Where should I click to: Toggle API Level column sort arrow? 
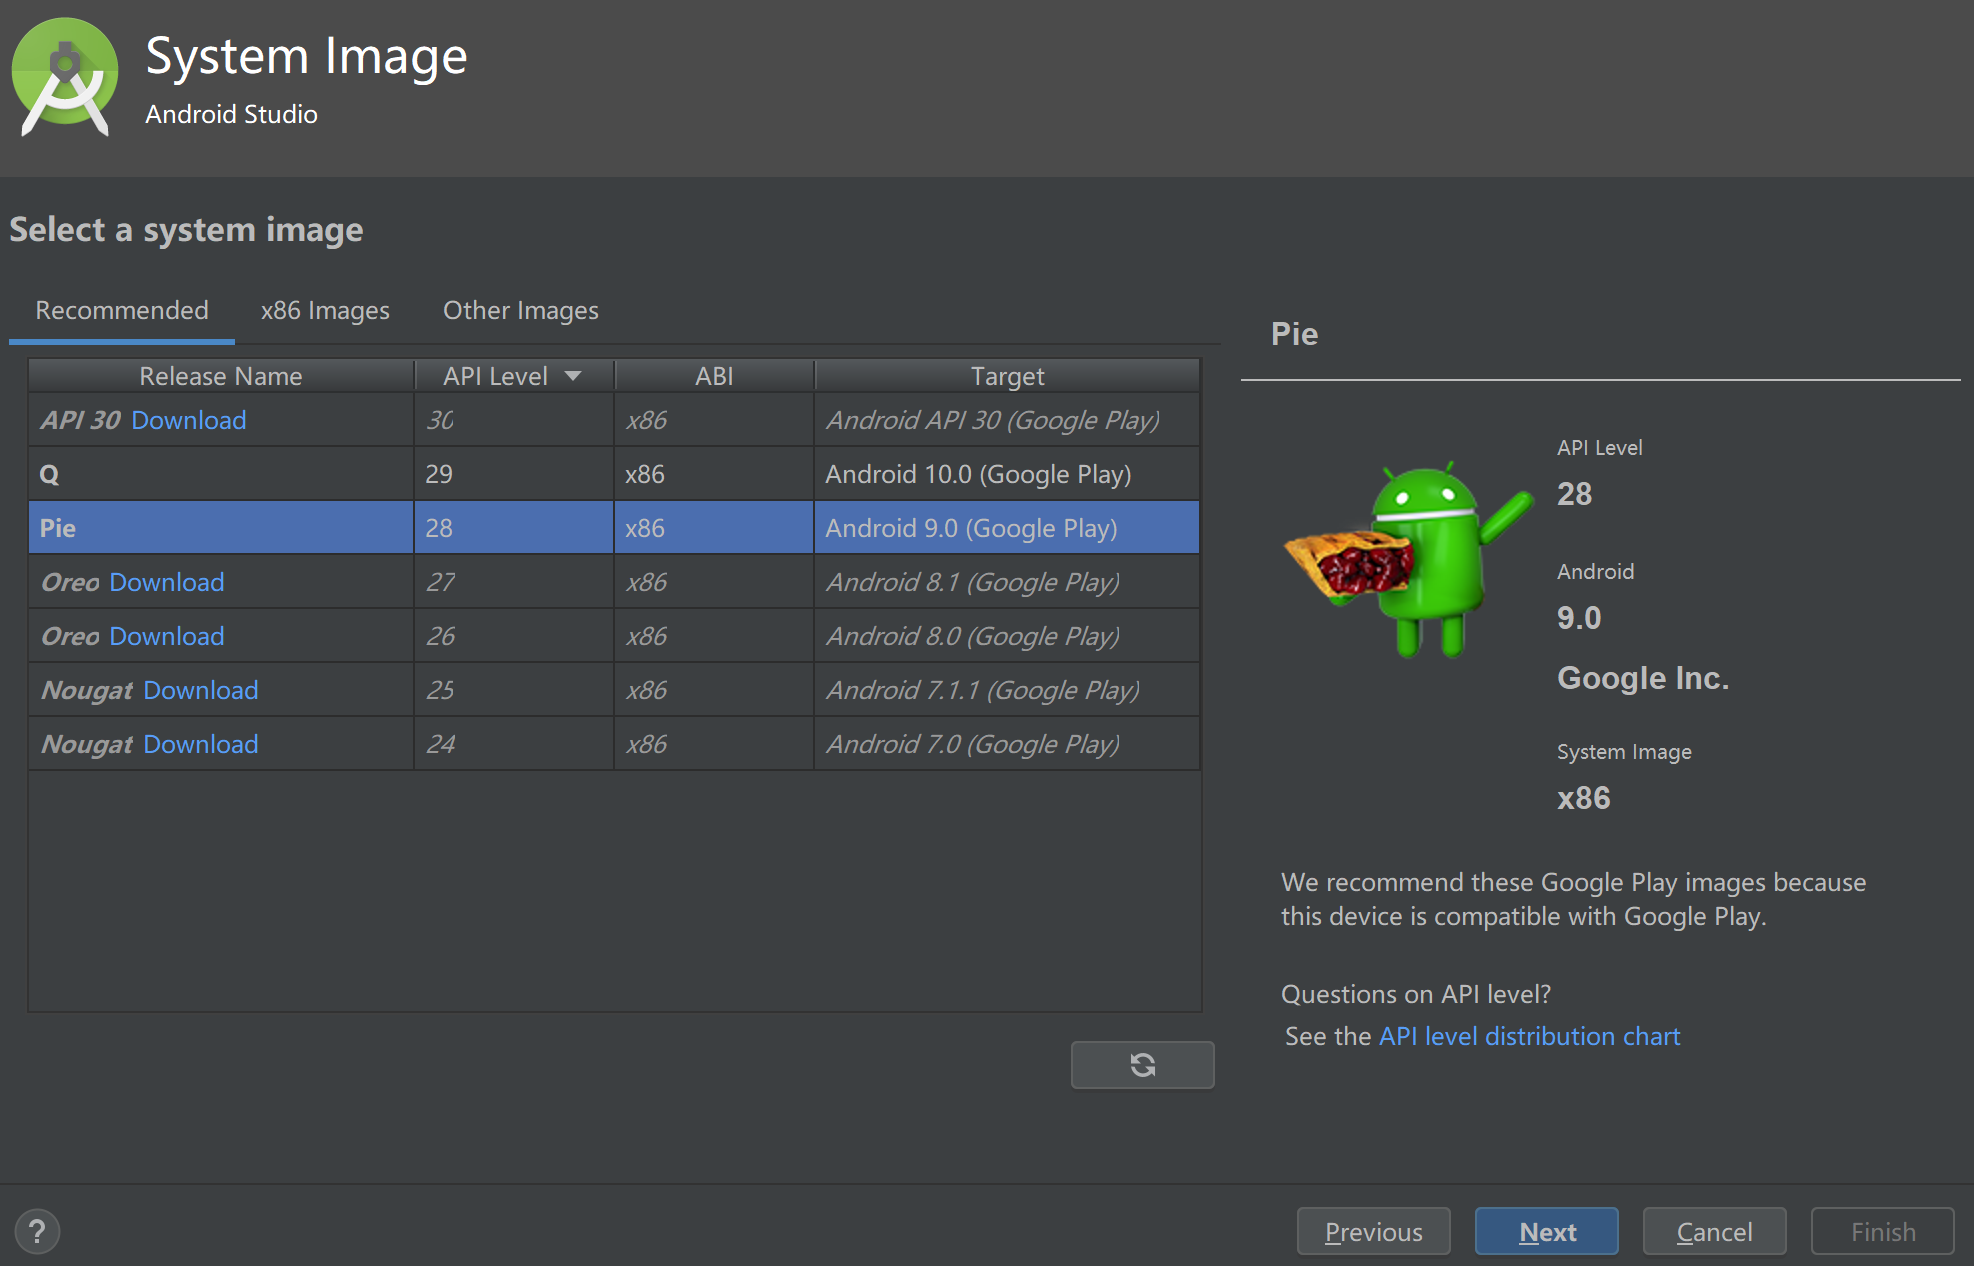click(573, 376)
